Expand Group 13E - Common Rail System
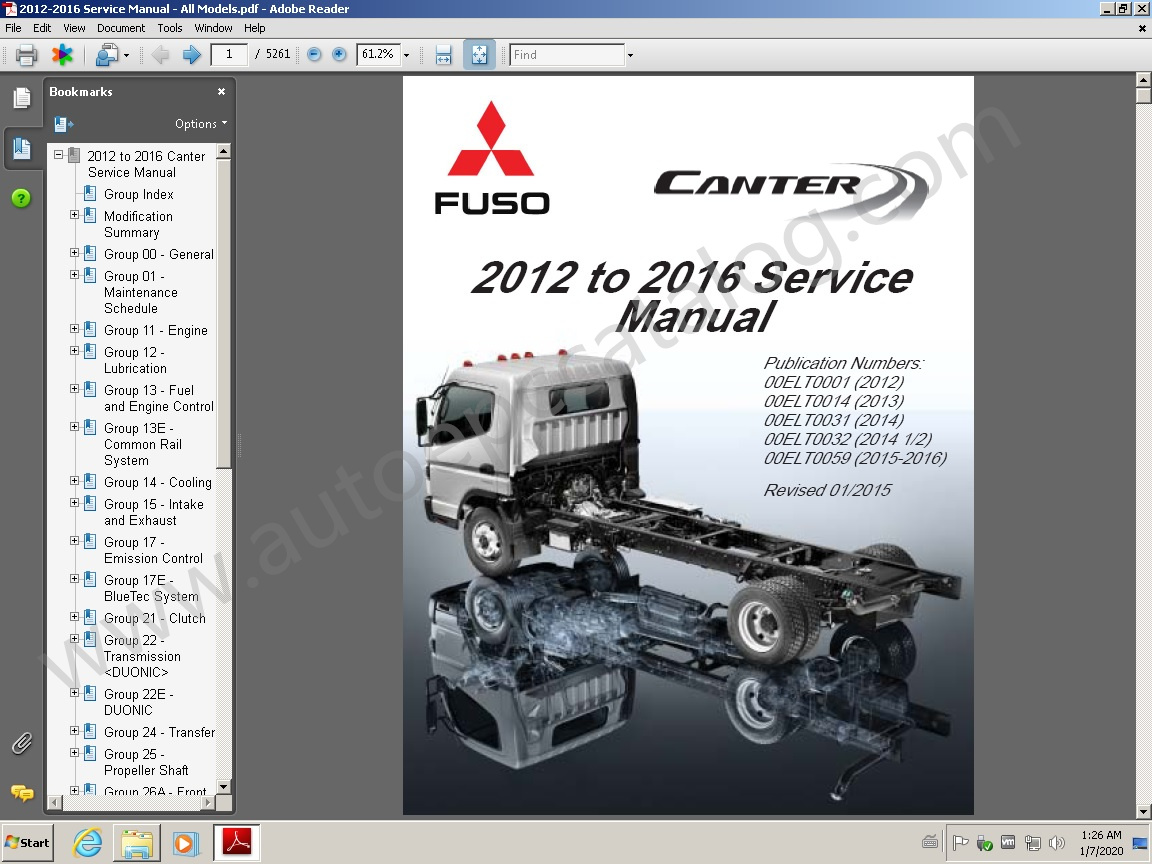This screenshot has height=864, width=1152. [x=74, y=427]
